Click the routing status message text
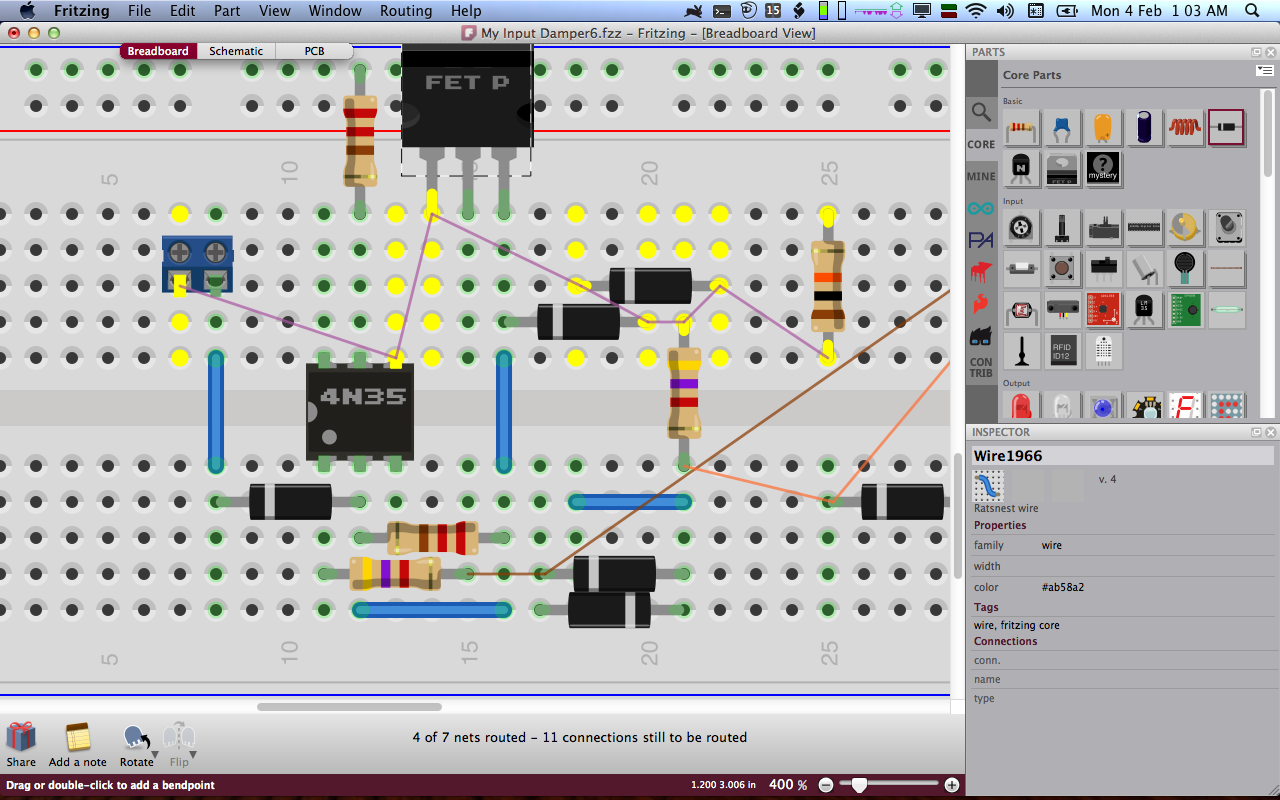Image resolution: width=1280 pixels, height=800 pixels. click(580, 737)
